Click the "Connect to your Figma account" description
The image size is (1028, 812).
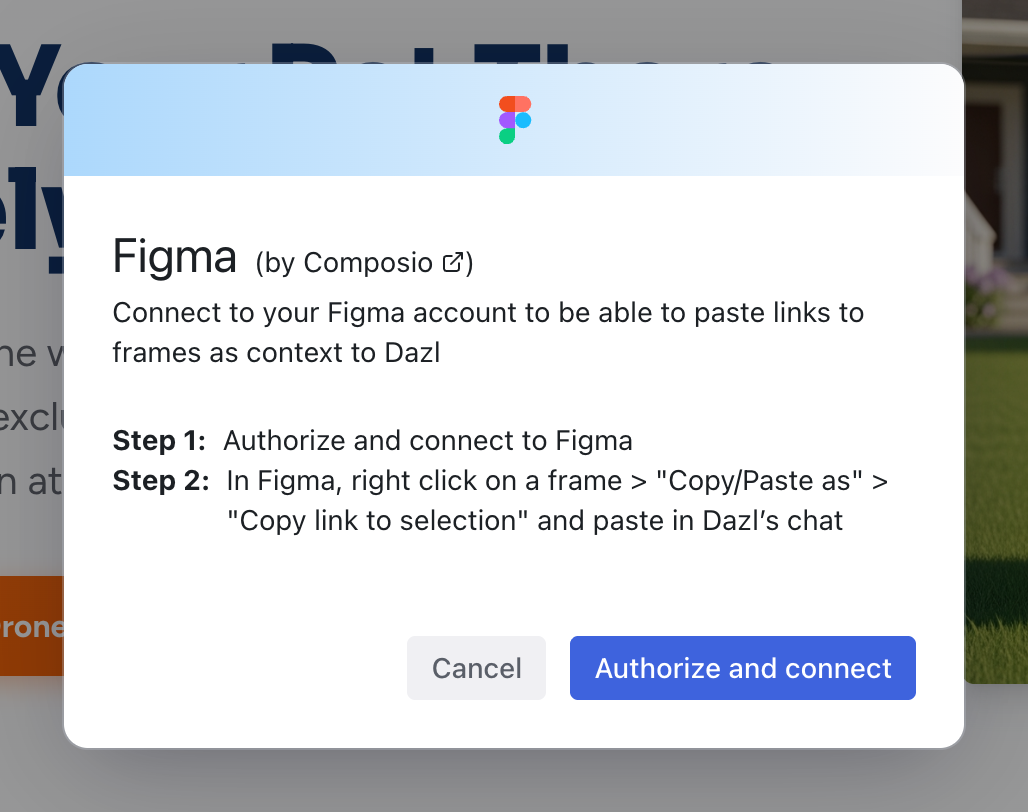[487, 313]
